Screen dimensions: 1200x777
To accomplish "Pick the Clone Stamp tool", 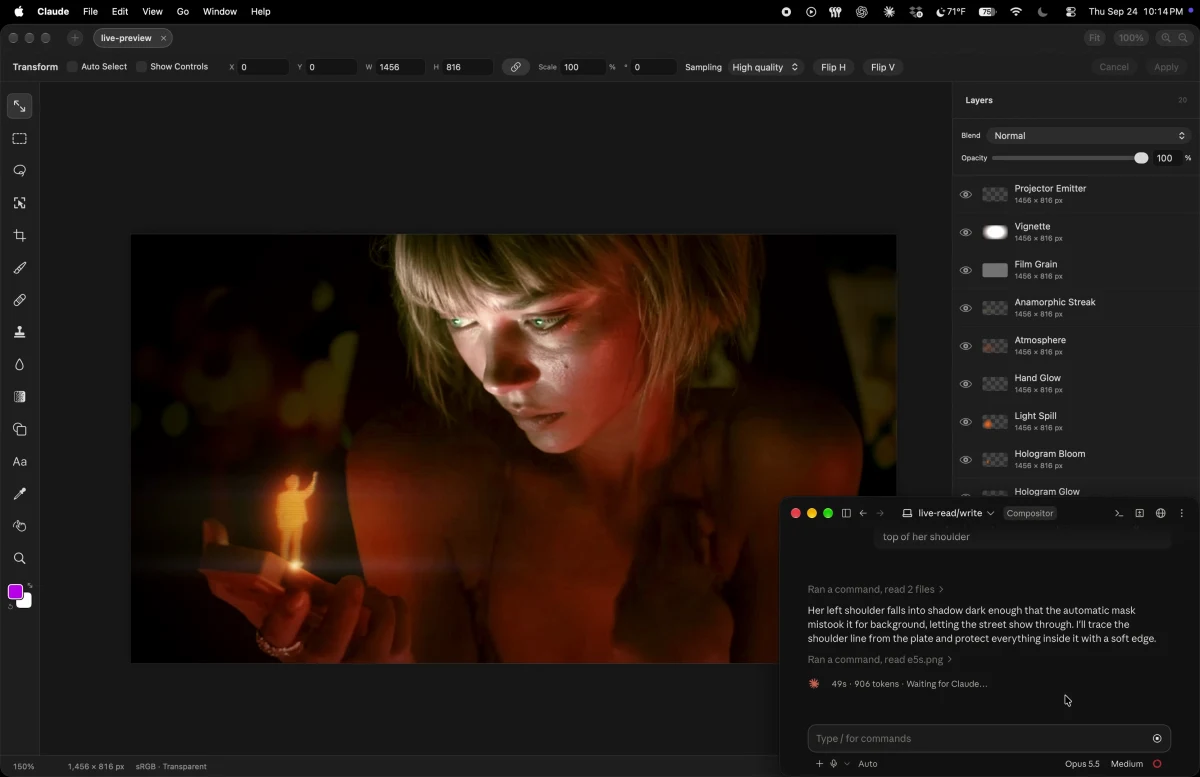I will 19,333.
